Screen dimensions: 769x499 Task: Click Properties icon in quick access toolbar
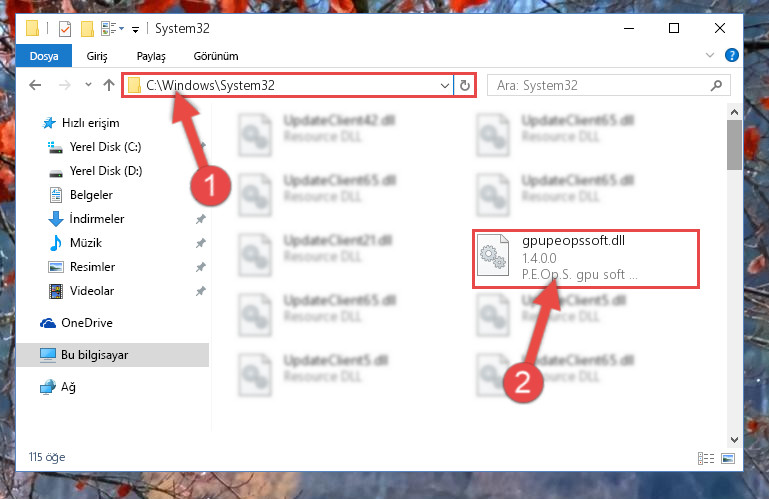65,29
